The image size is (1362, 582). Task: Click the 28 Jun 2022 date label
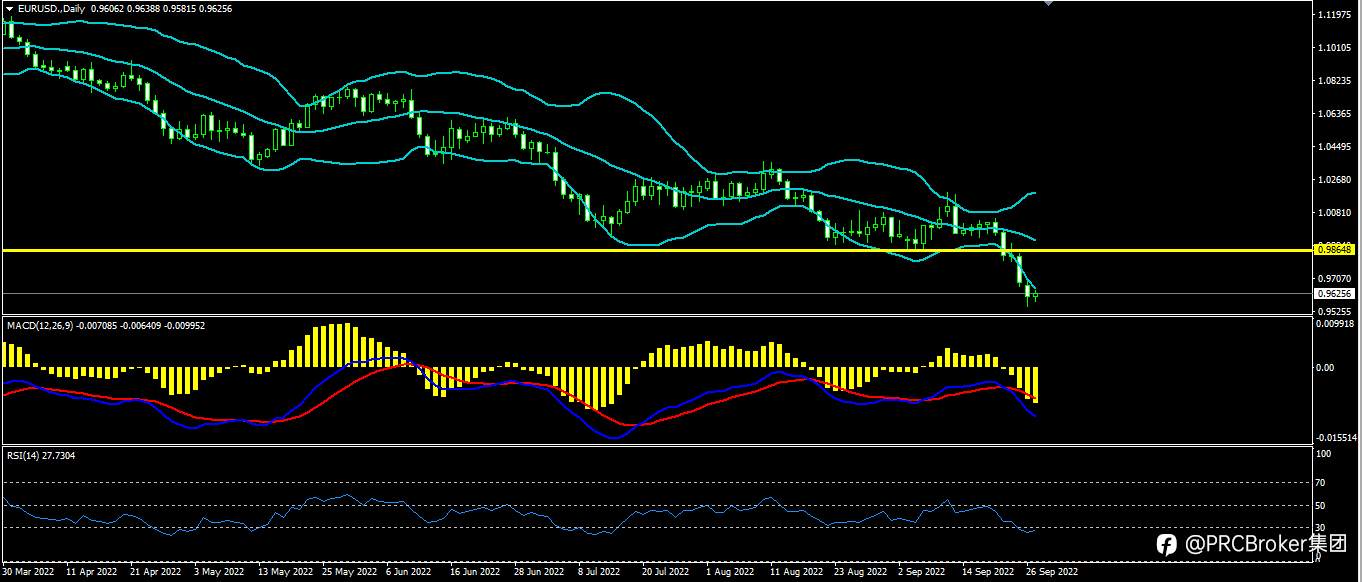[x=539, y=573]
